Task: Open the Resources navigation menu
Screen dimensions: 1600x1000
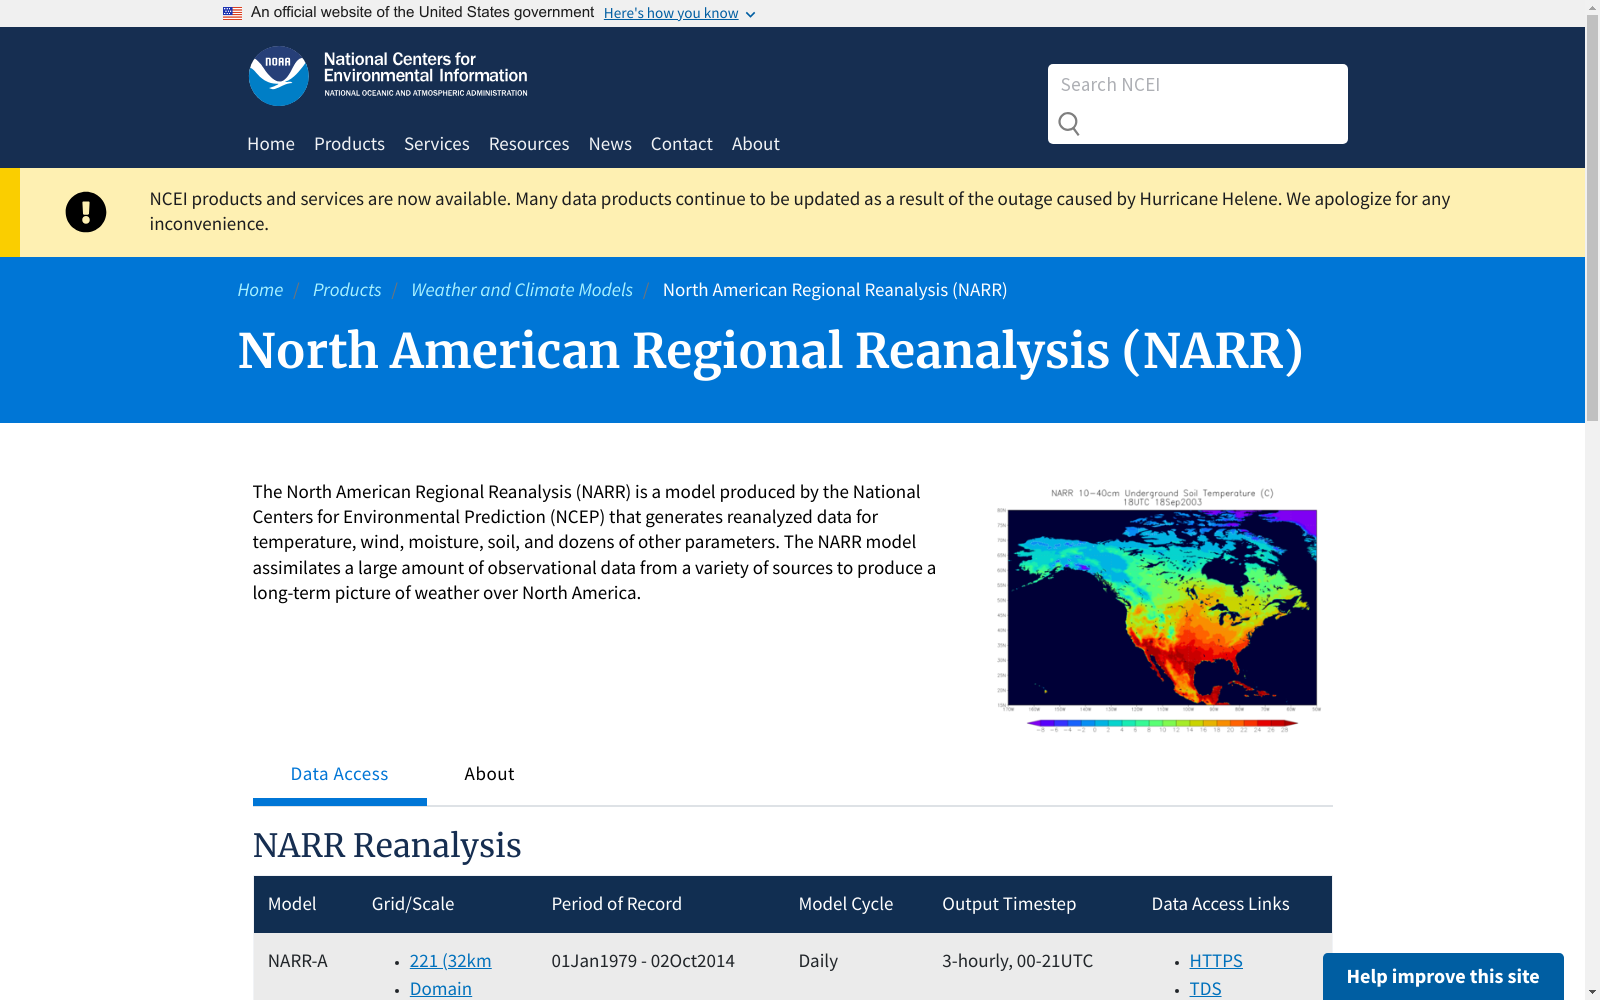Action: coord(529,144)
